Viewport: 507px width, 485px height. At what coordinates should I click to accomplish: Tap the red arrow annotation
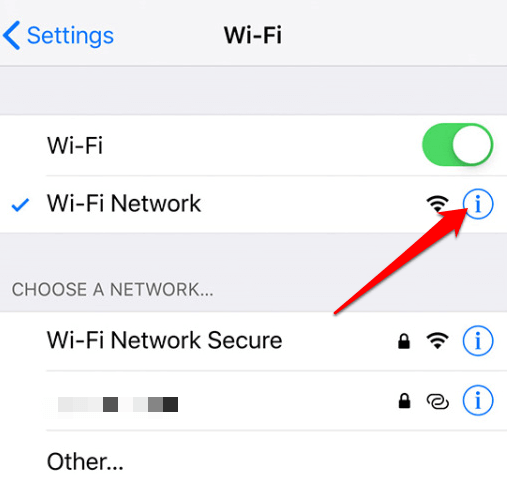[x=401, y=261]
